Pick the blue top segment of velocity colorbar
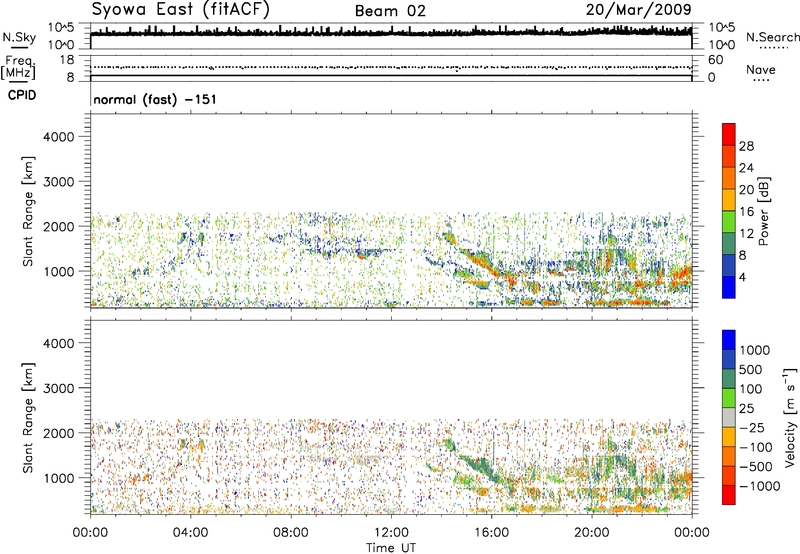This screenshot has width=800, height=554. pyautogui.click(x=729, y=340)
